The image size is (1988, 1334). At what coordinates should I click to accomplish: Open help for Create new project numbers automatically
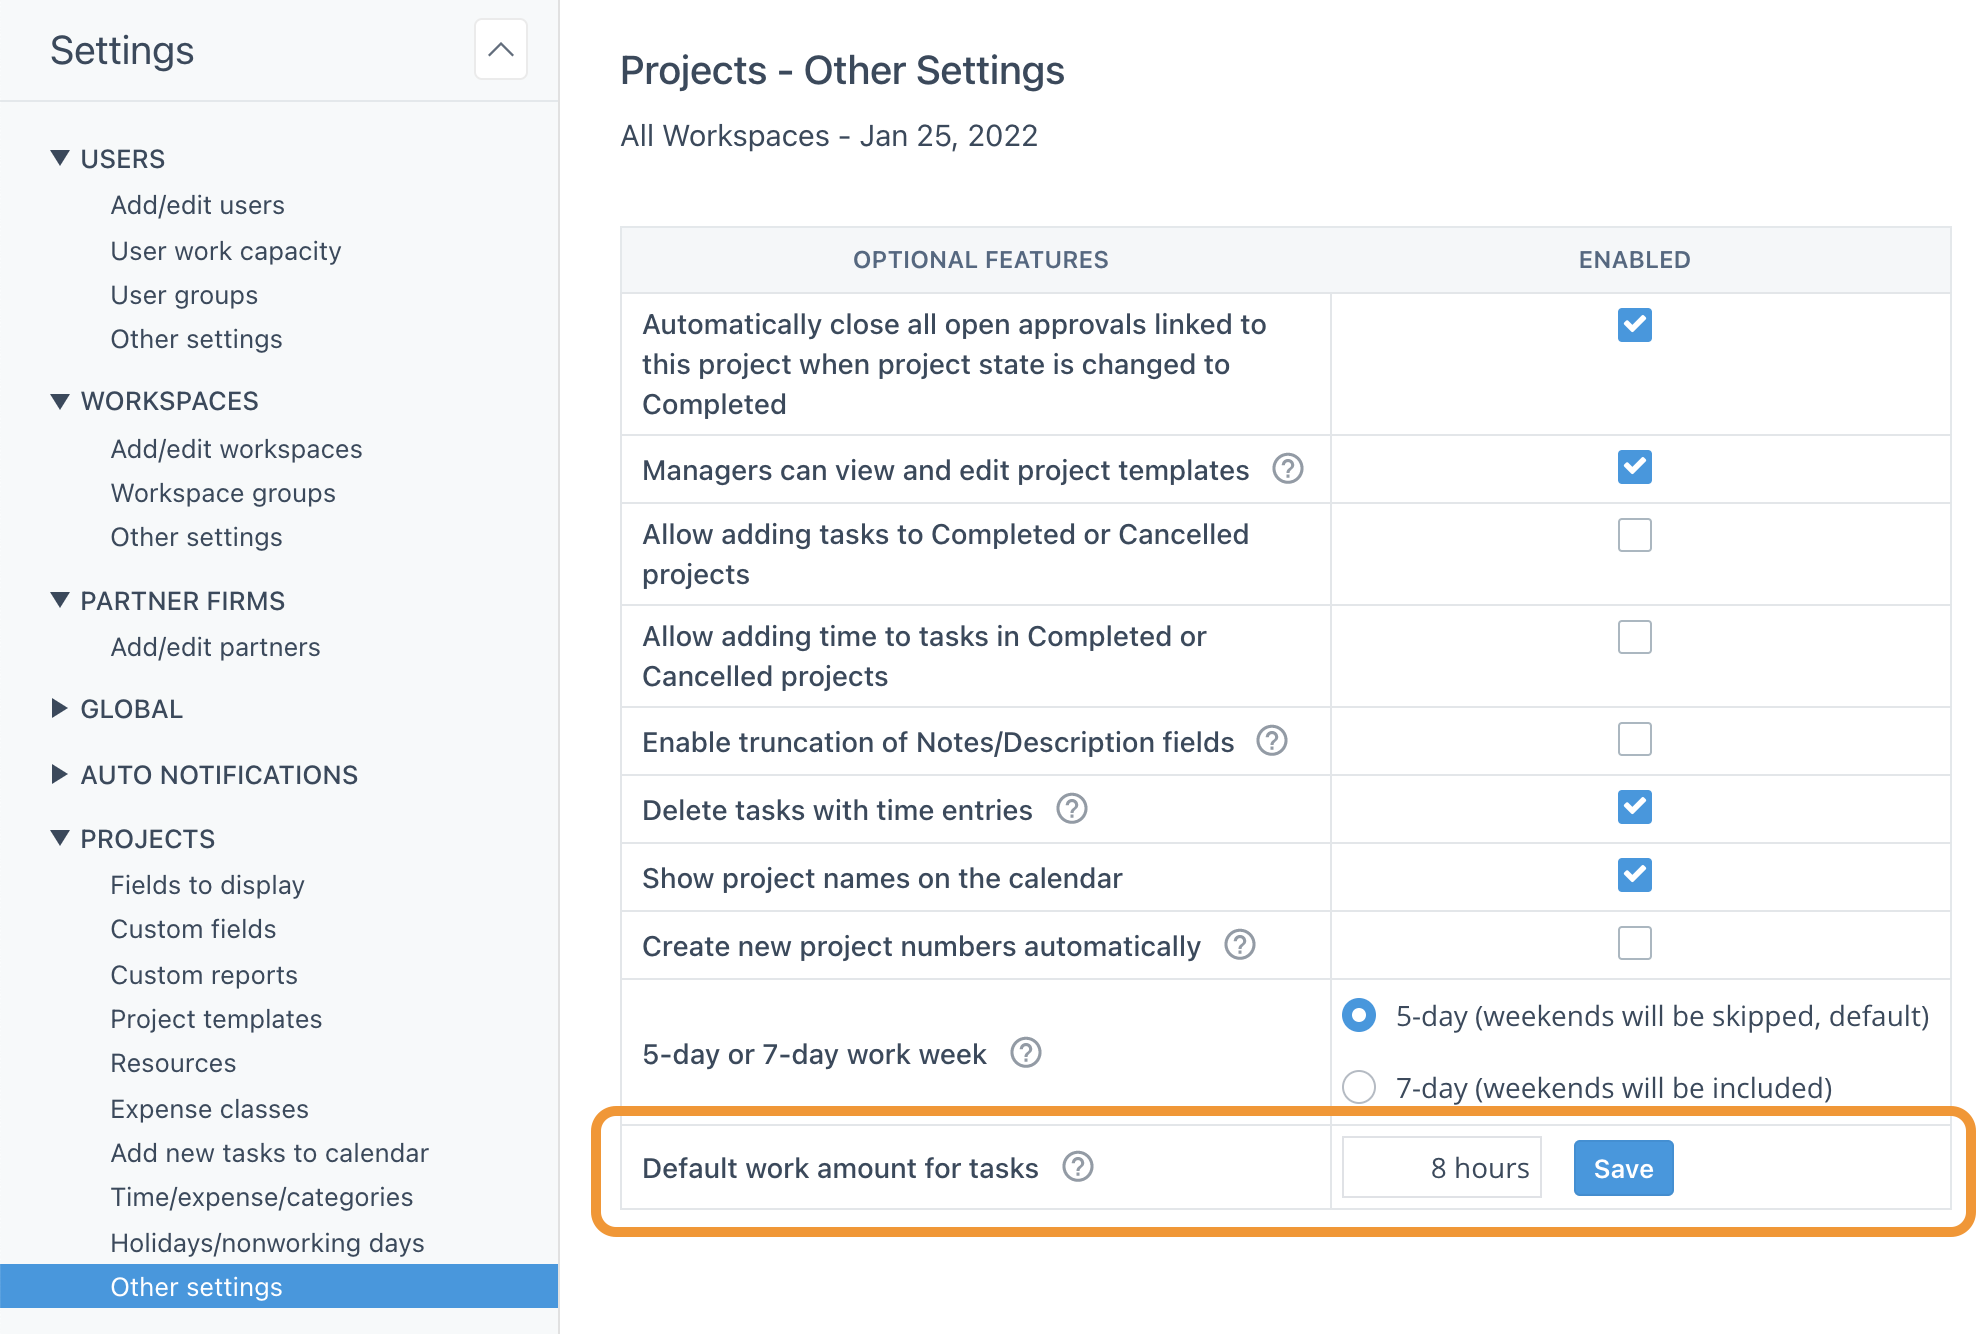click(1239, 944)
